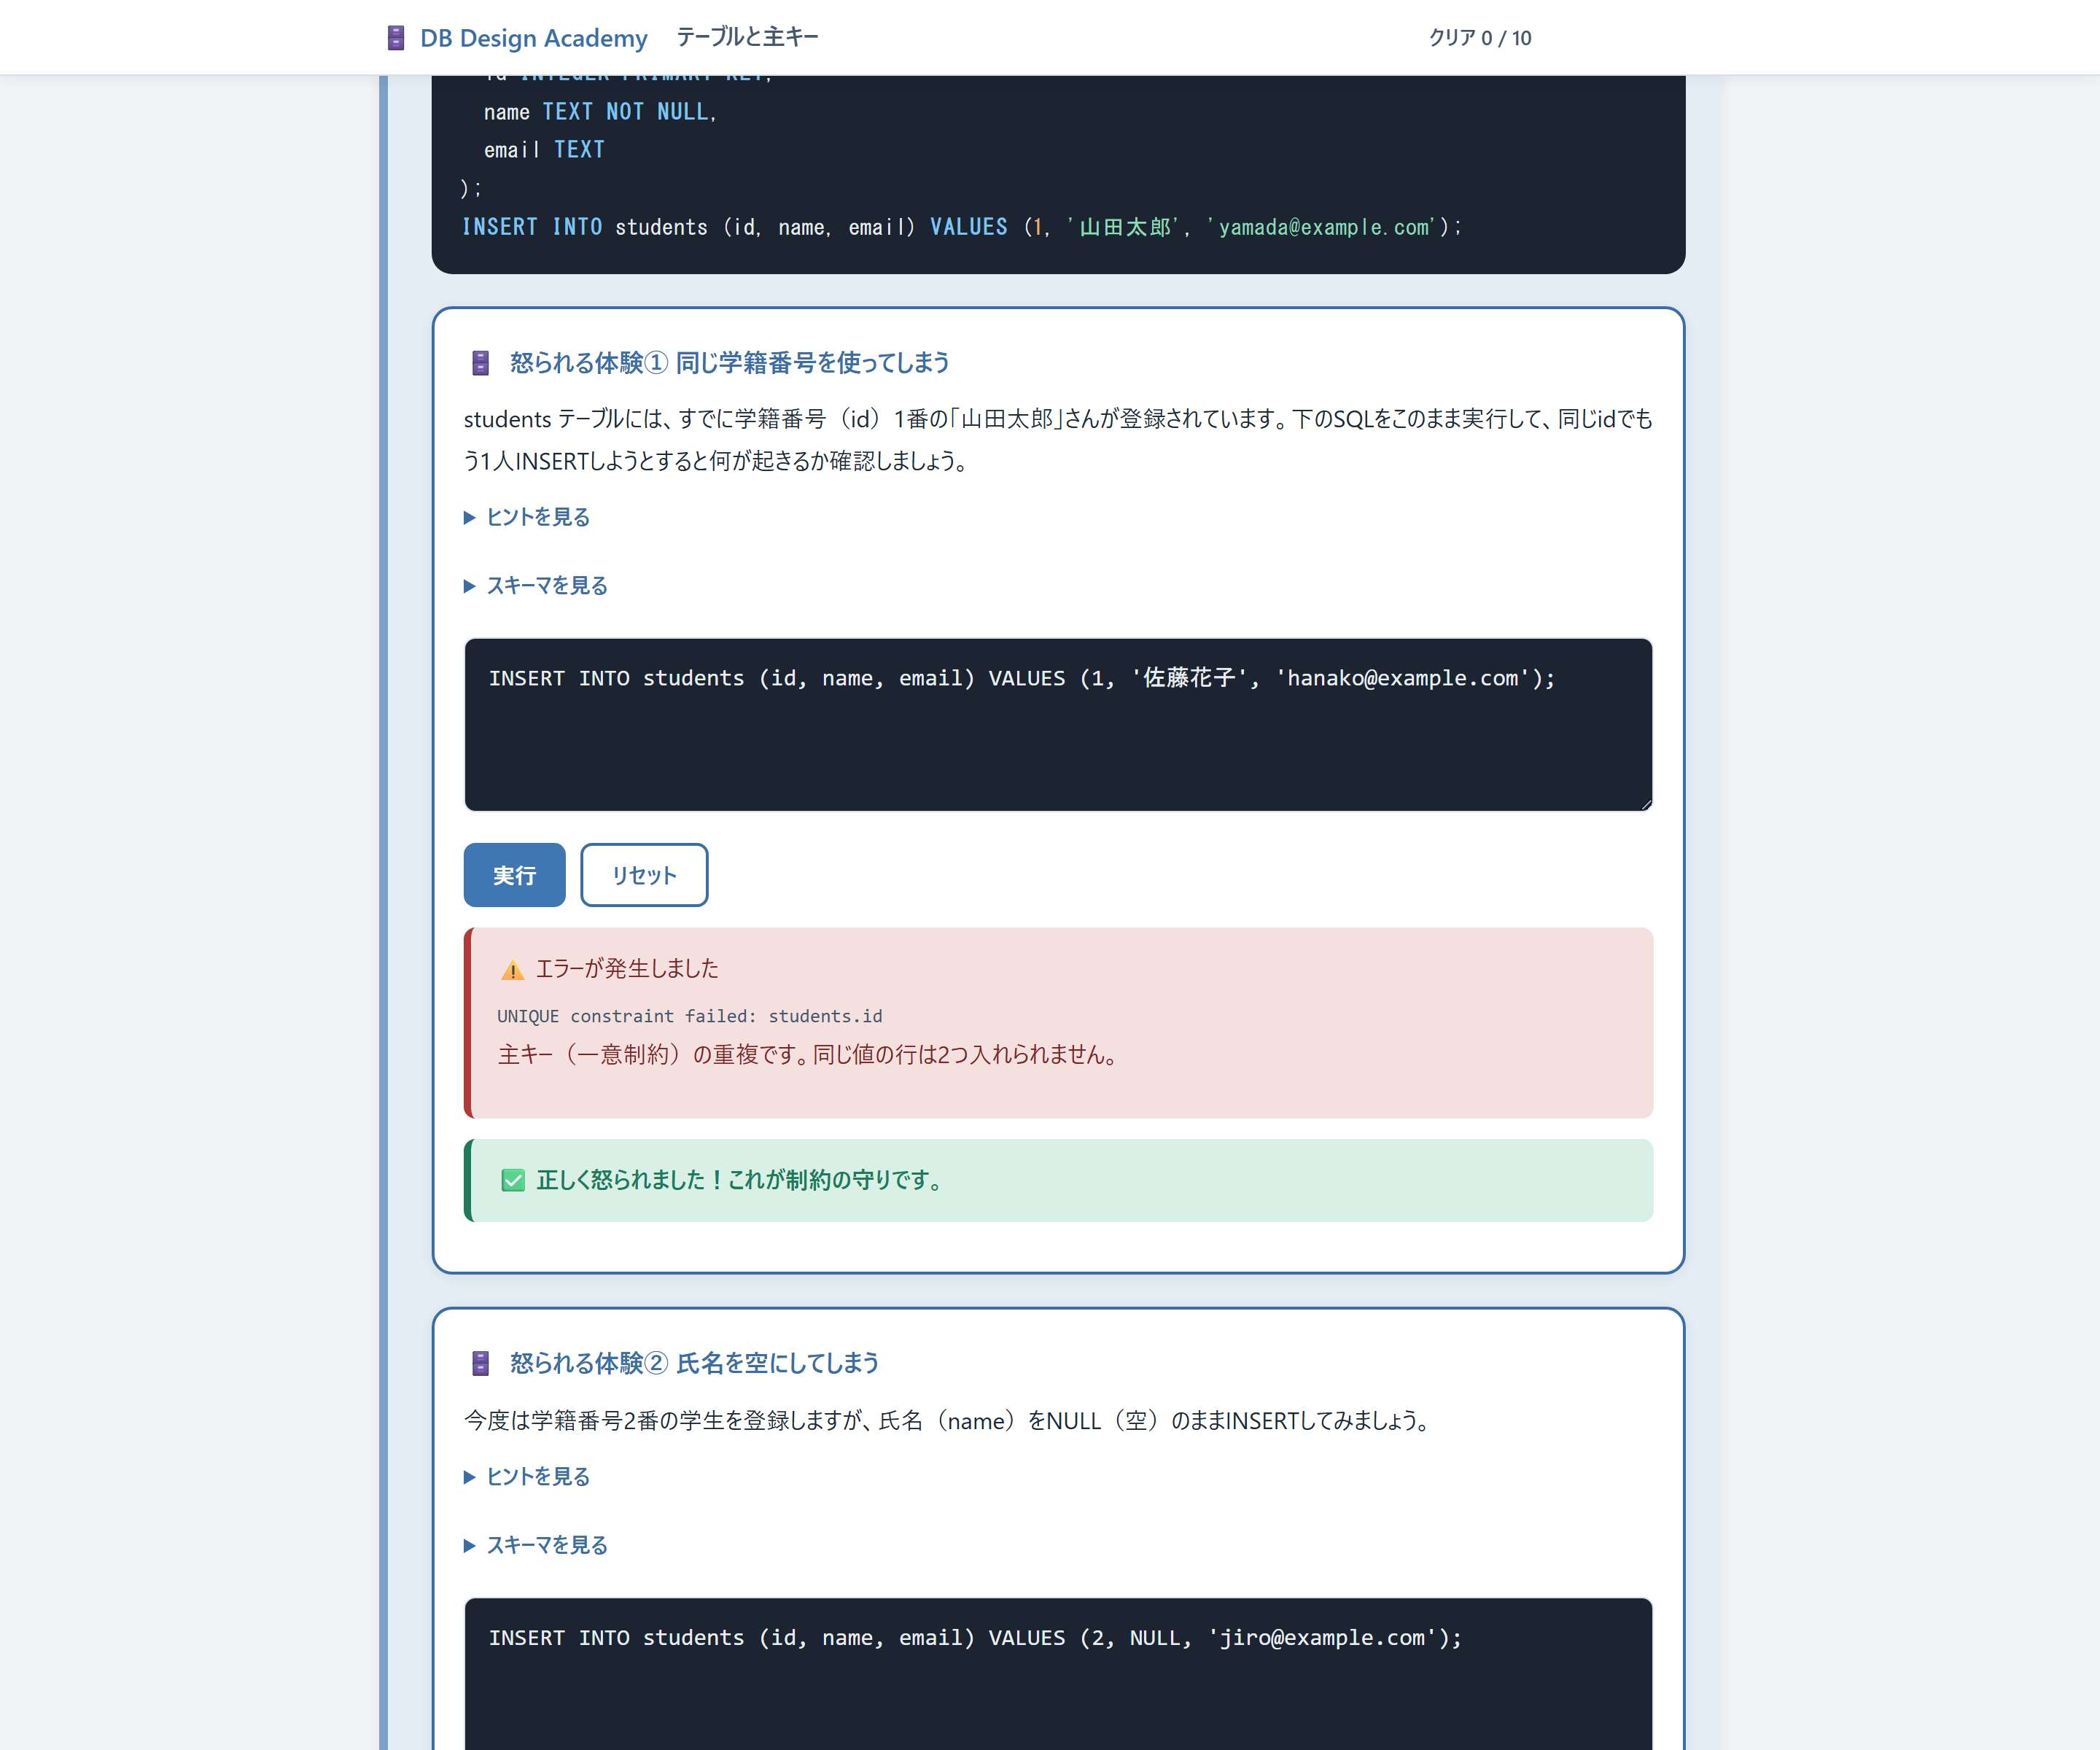Click the INSERT INTO 山田太郎 code line
Viewport: 2100px width, 1750px height.
point(961,227)
